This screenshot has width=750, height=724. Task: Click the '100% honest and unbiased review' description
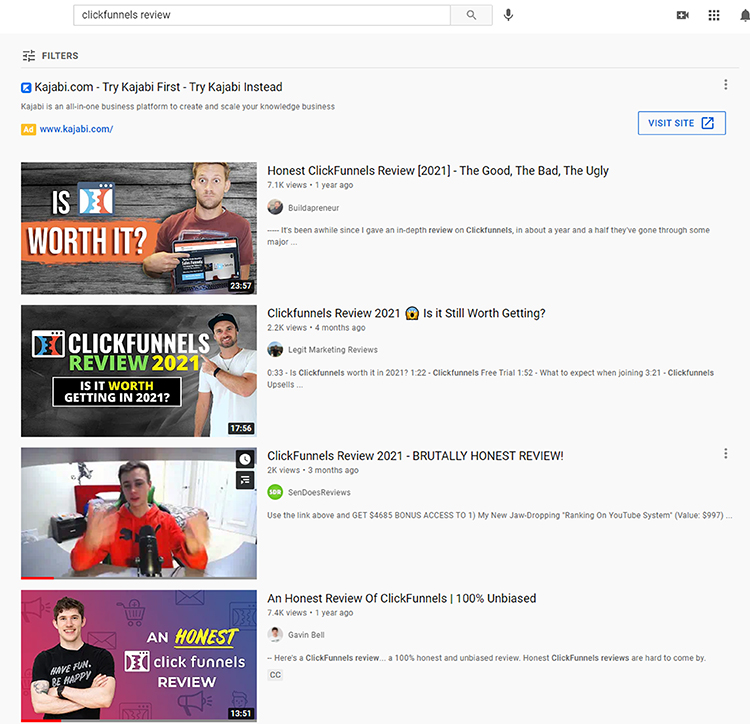(x=486, y=658)
